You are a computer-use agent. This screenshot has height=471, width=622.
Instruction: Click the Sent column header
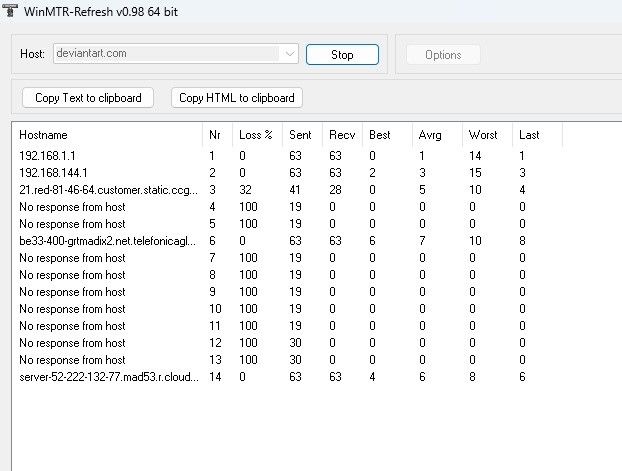click(300, 135)
